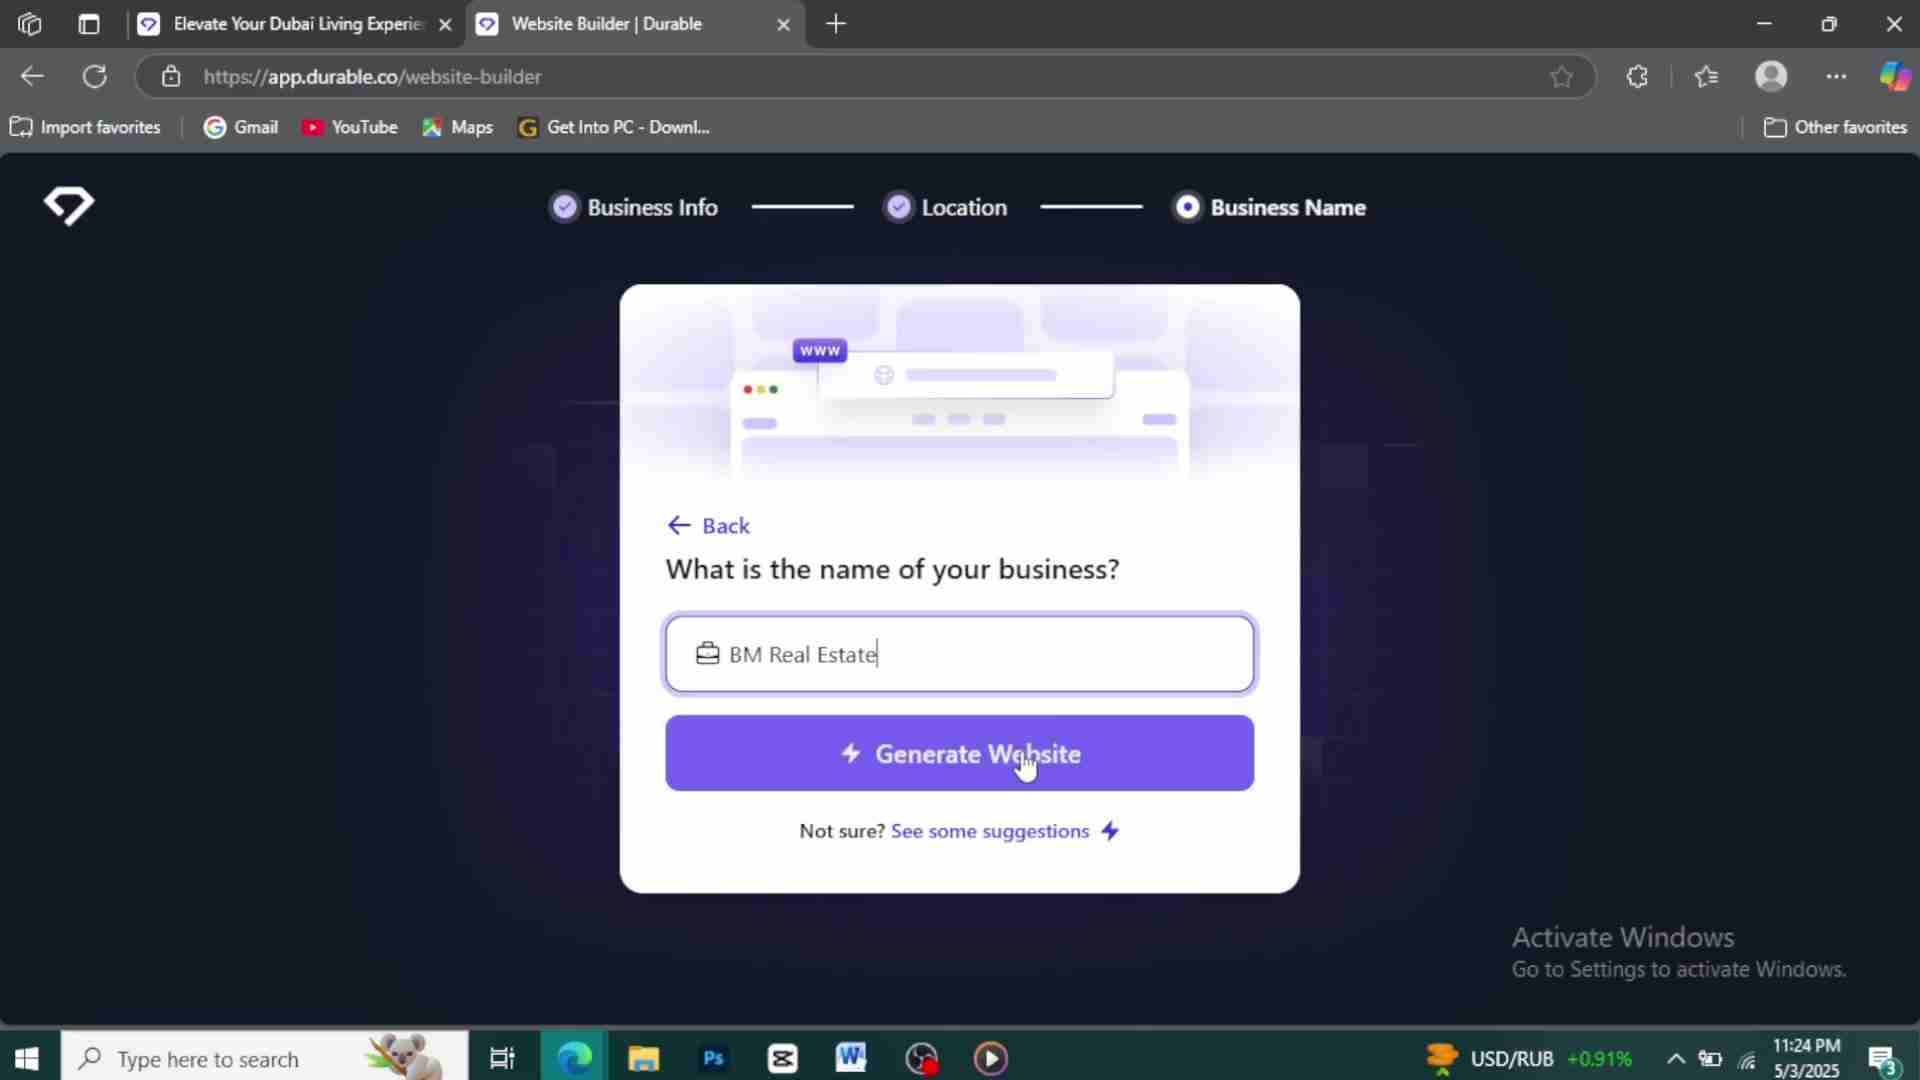1920x1080 pixels.
Task: Open the Copilot sidebar icon
Action: (1894, 77)
